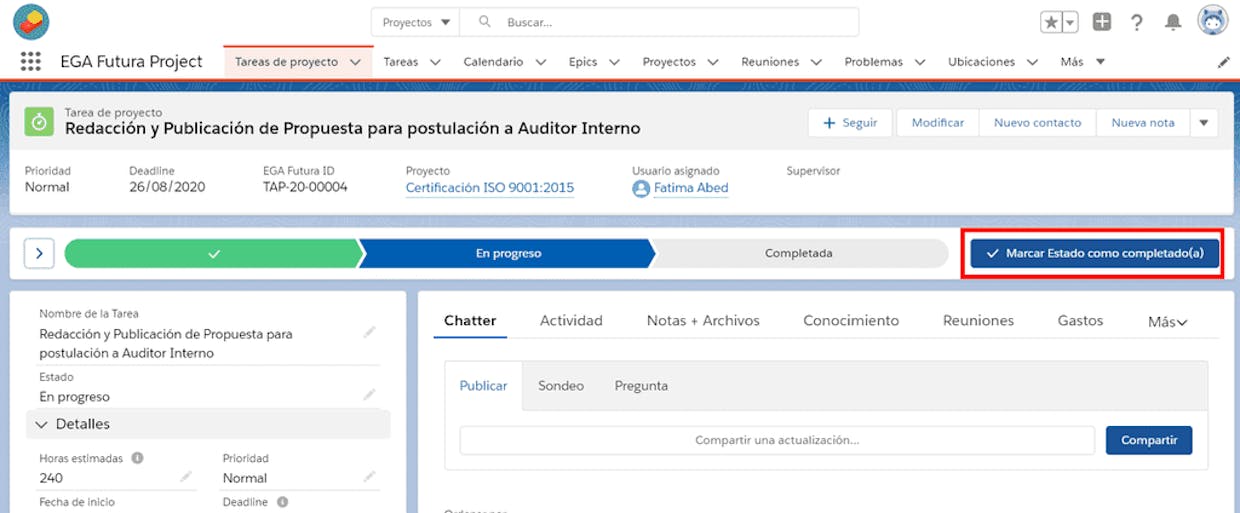Switch to the Conocimiento tab
The width and height of the screenshot is (1240, 513).
pyautogui.click(x=851, y=321)
